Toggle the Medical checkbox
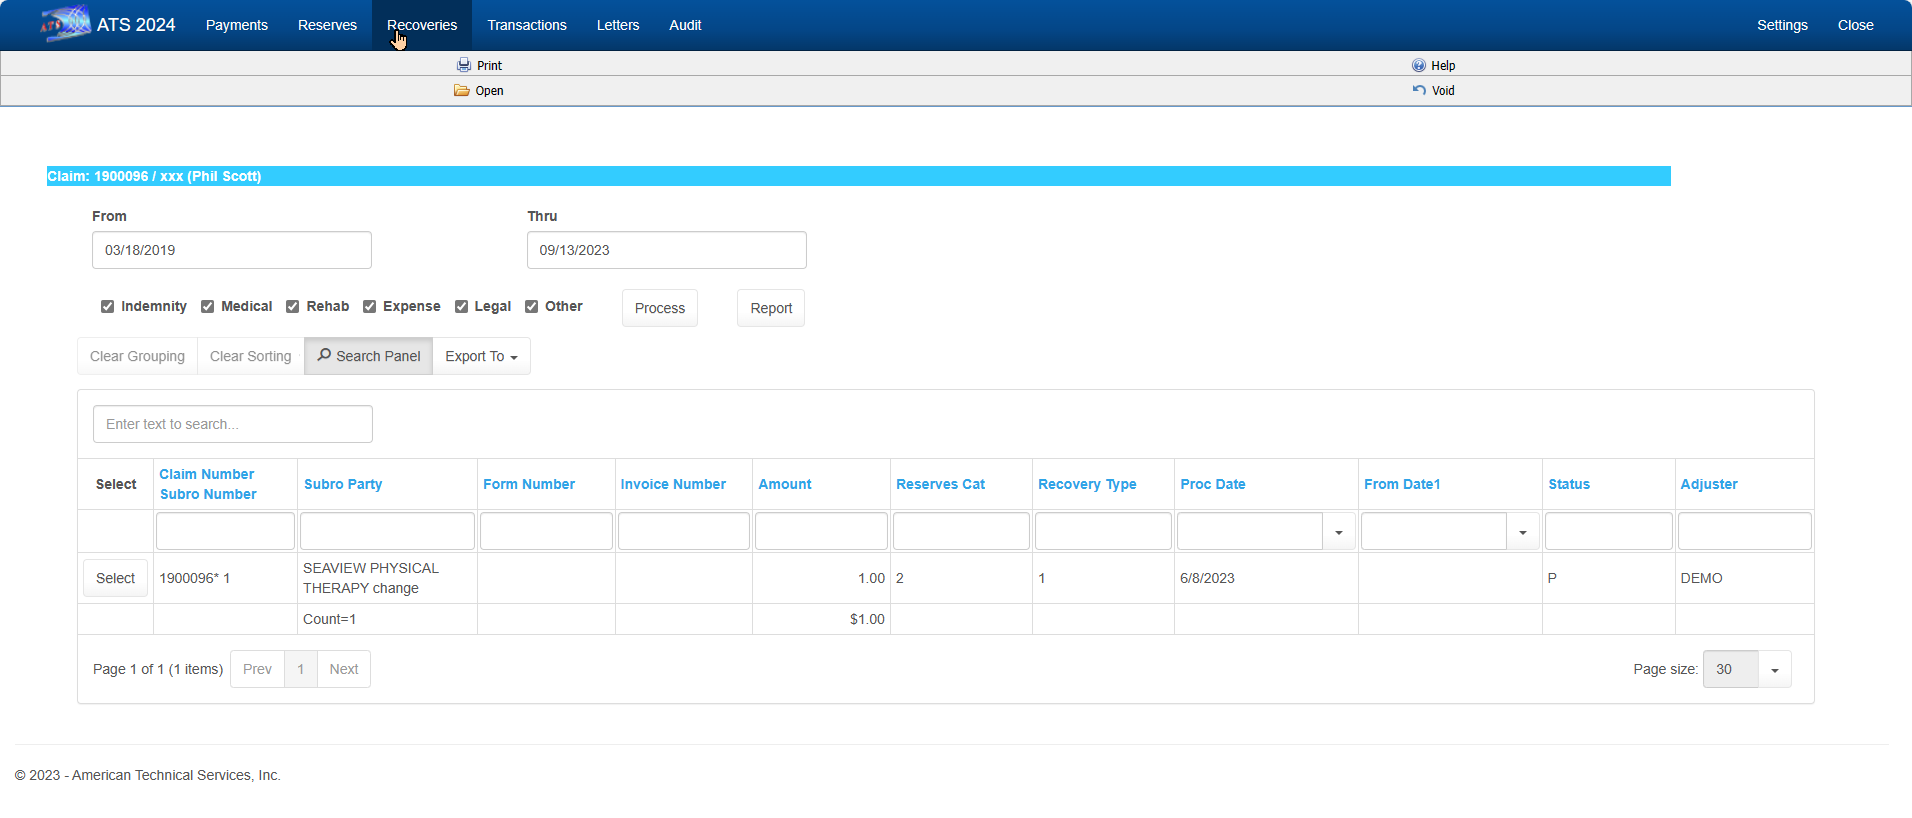The height and width of the screenshot is (818, 1912). 208,307
